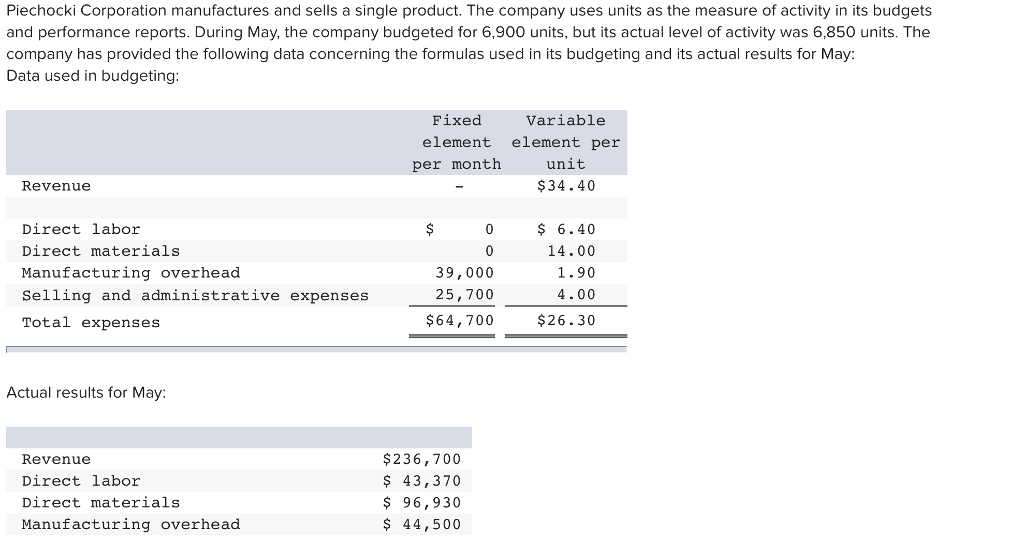Select the 4.00 selling and administrative variable rate
Screen dimensions: 1024x554
(575, 295)
